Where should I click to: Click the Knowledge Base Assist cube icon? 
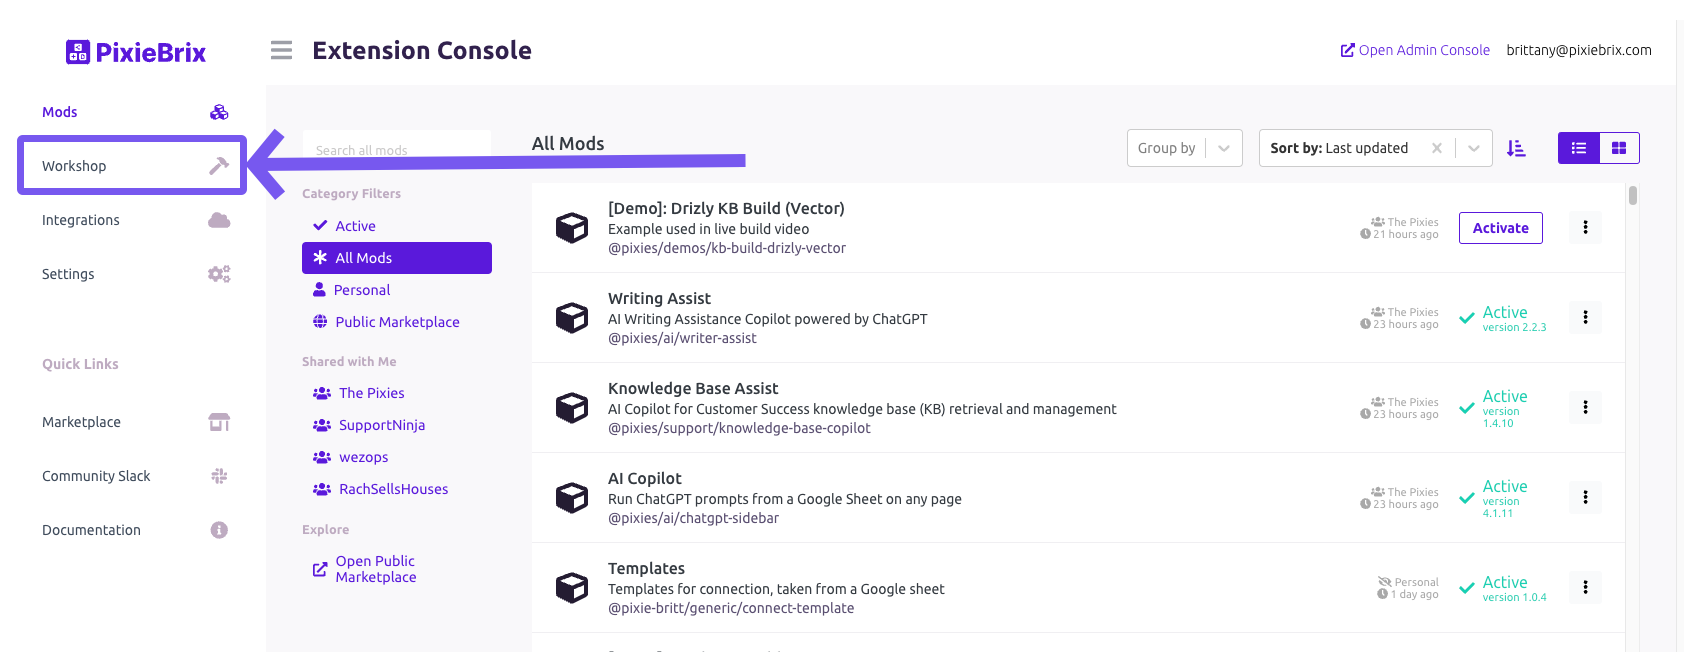click(572, 408)
